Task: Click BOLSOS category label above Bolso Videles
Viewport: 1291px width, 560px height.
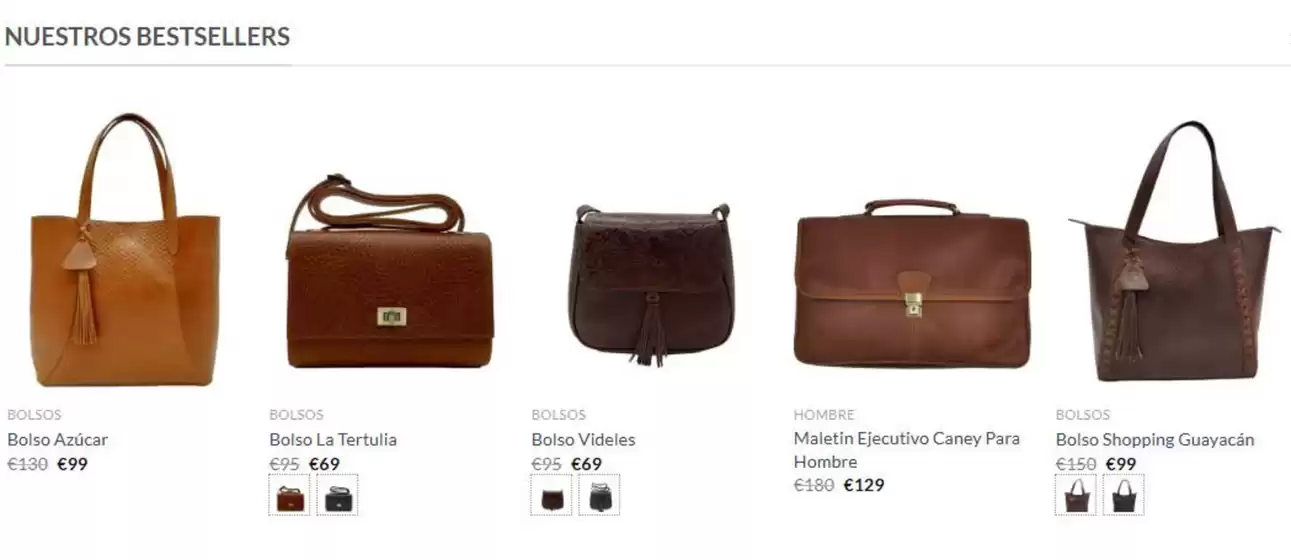Action: (558, 414)
